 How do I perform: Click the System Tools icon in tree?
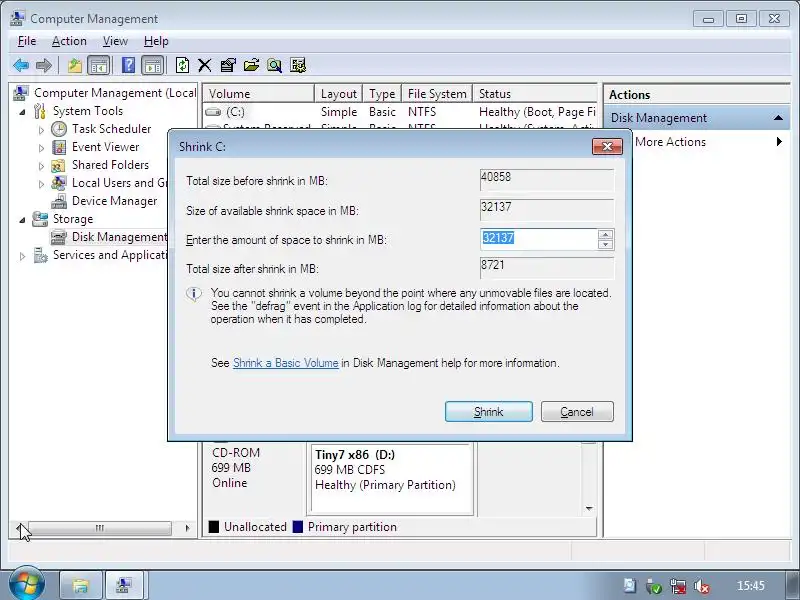pos(40,111)
